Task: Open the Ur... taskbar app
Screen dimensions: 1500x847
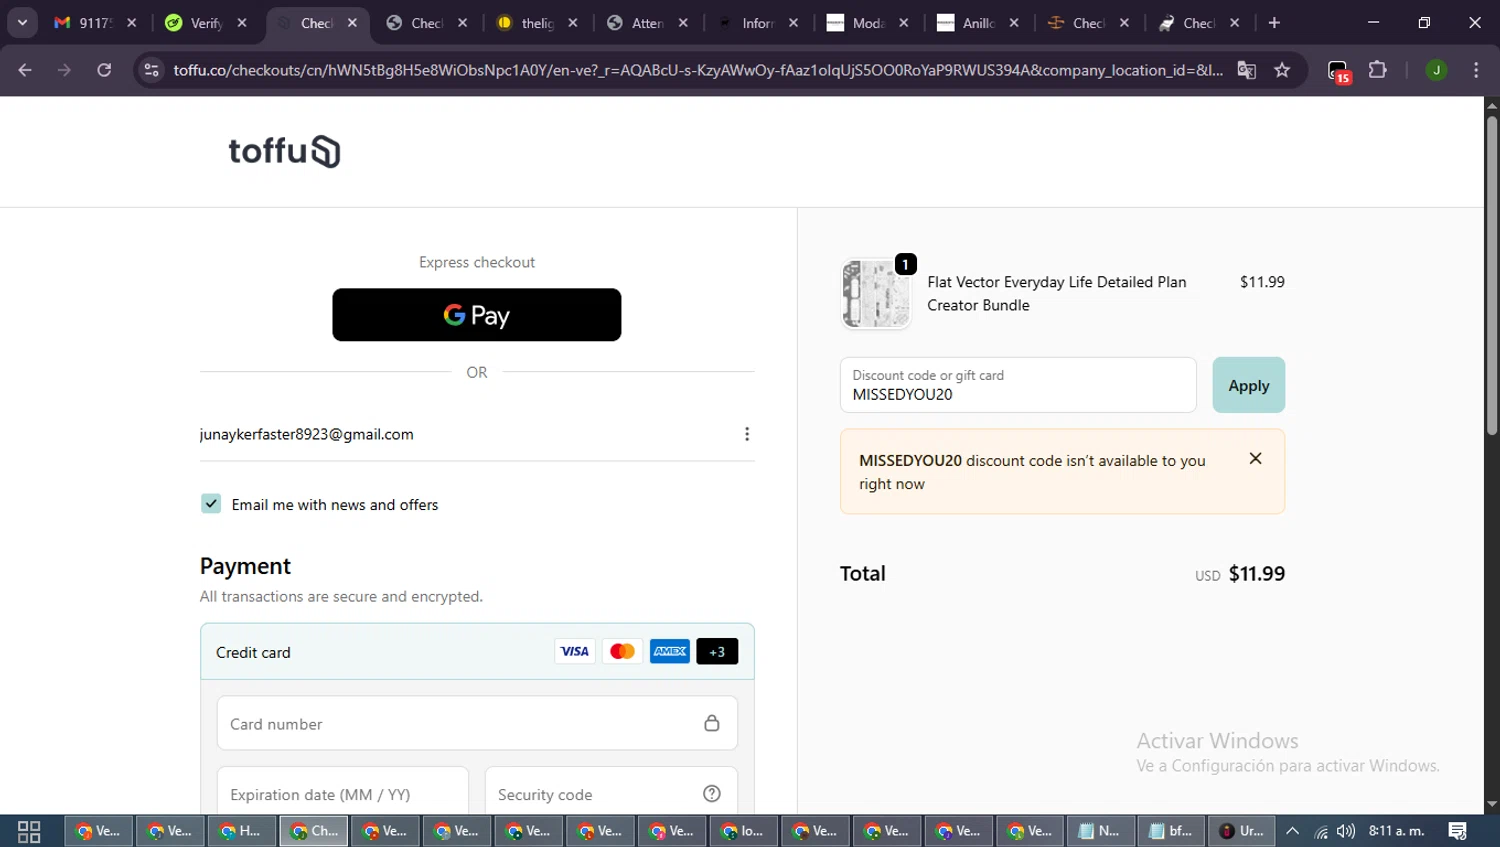Action: point(1243,831)
